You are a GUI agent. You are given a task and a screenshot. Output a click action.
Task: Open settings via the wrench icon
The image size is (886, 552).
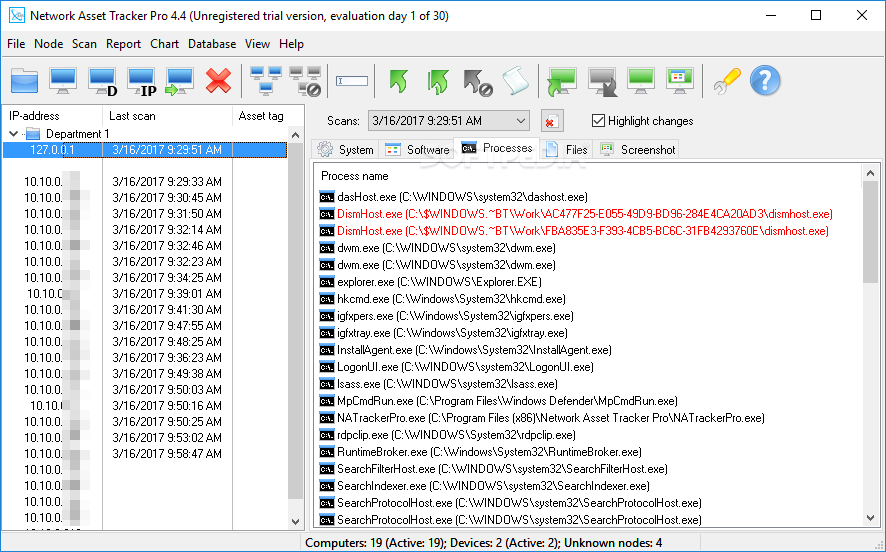click(727, 81)
